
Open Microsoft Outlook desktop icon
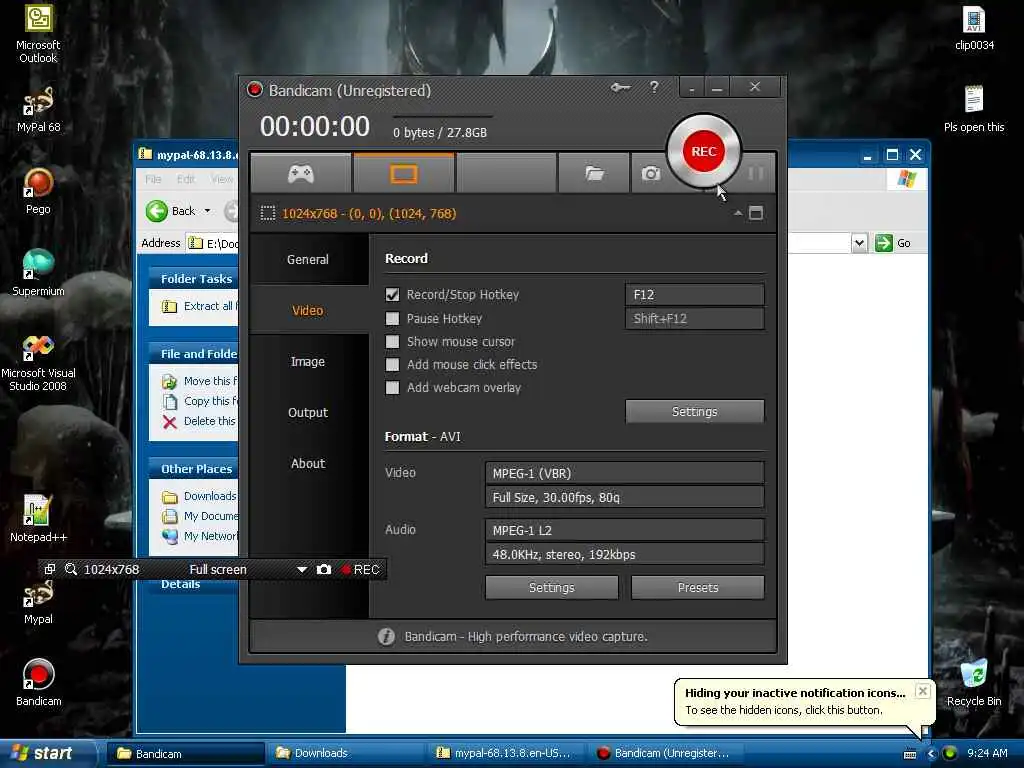[x=38, y=33]
